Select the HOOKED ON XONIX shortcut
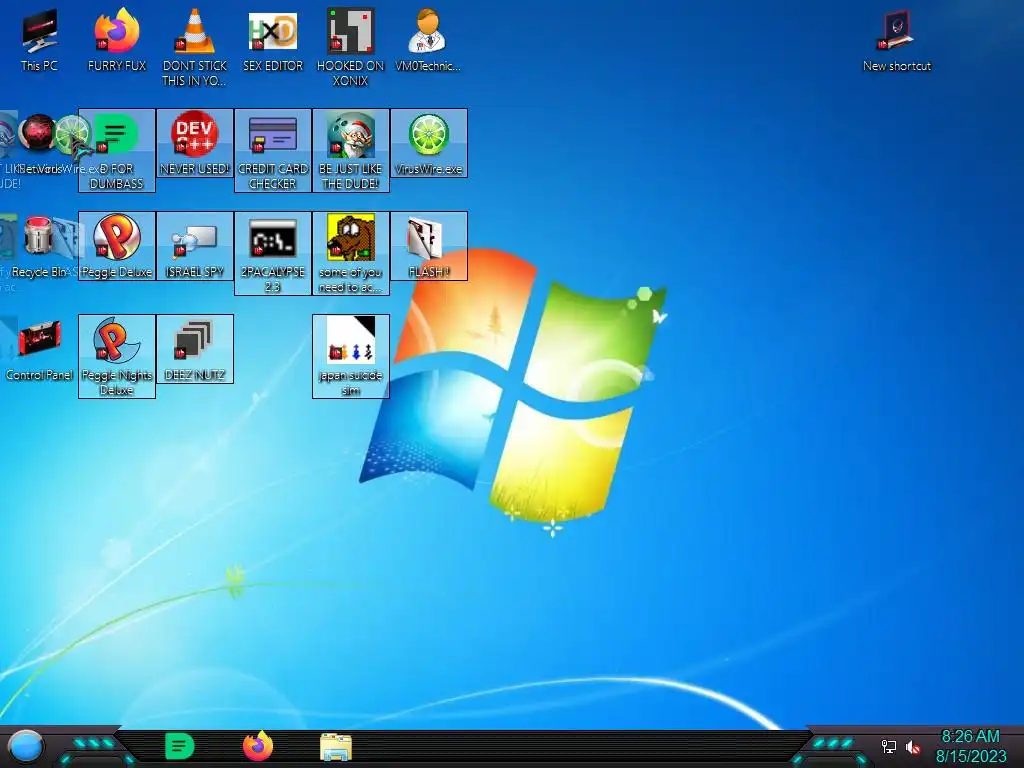Viewport: 1024px width, 768px height. [351, 46]
